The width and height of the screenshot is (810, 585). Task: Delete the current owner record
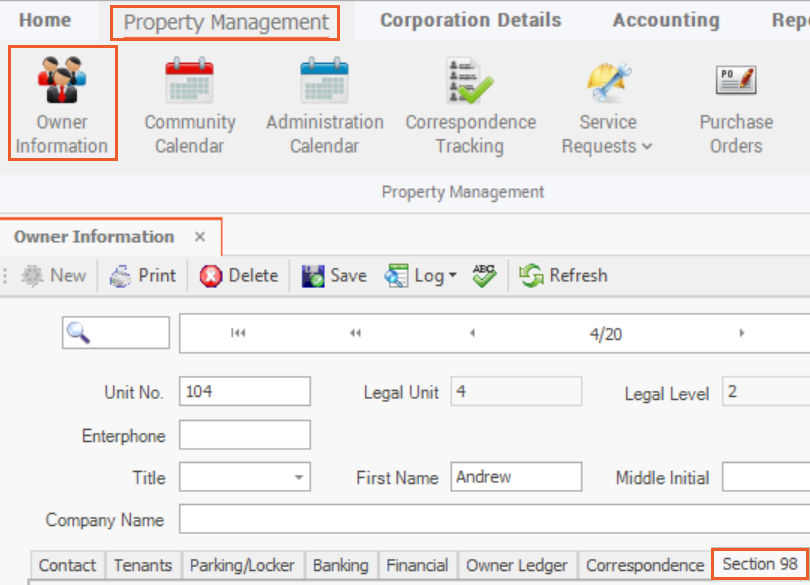(239, 276)
